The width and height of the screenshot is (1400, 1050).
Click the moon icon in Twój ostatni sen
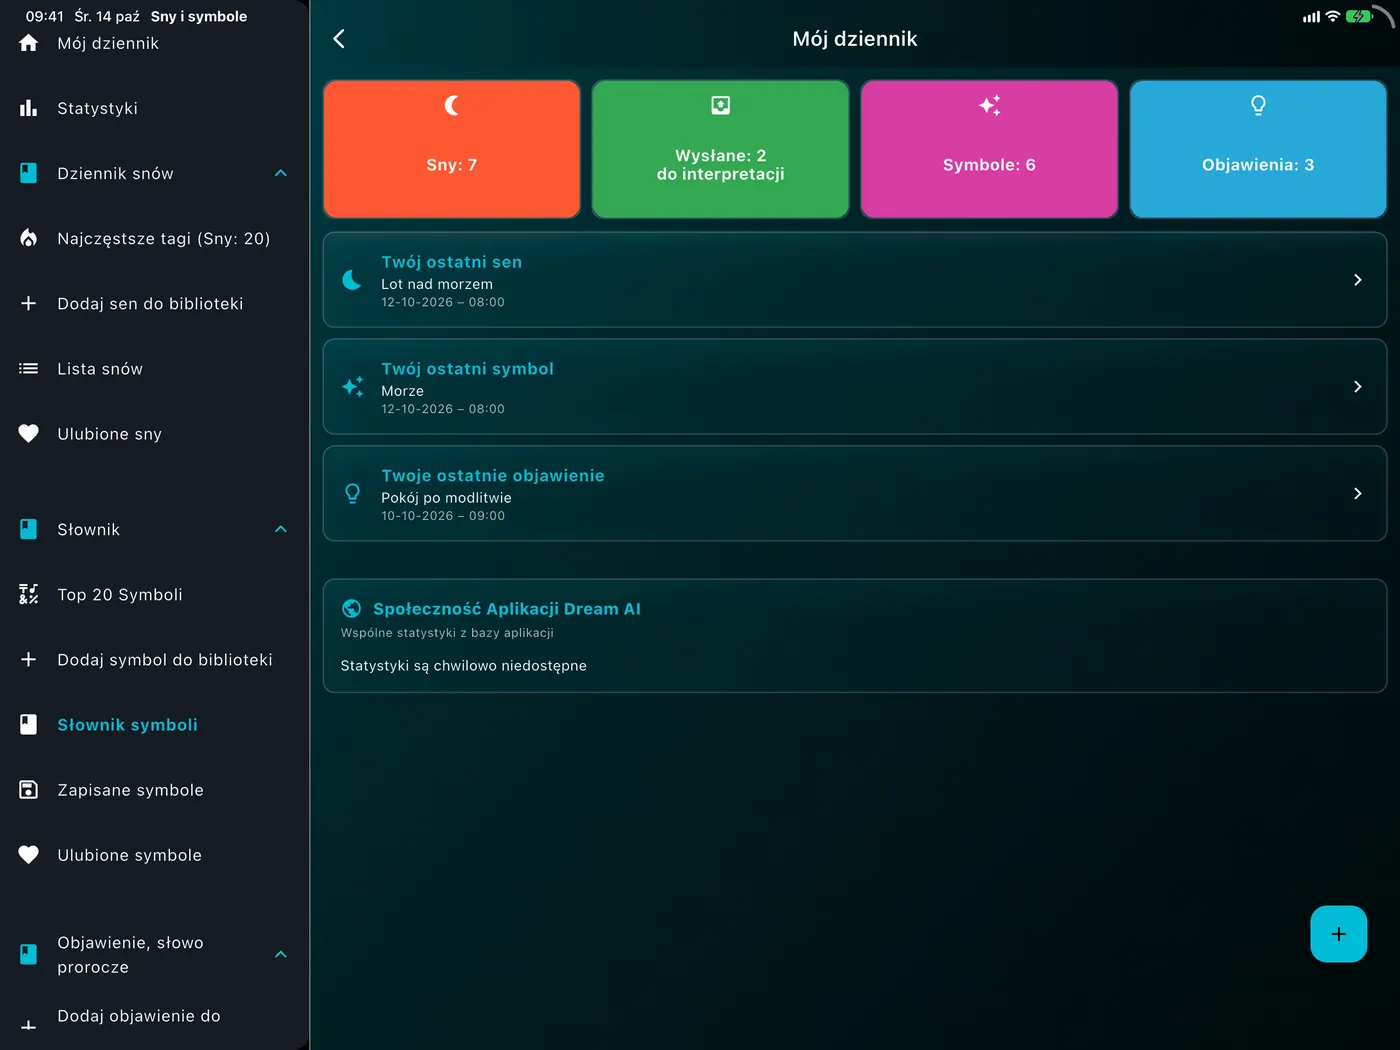point(352,280)
